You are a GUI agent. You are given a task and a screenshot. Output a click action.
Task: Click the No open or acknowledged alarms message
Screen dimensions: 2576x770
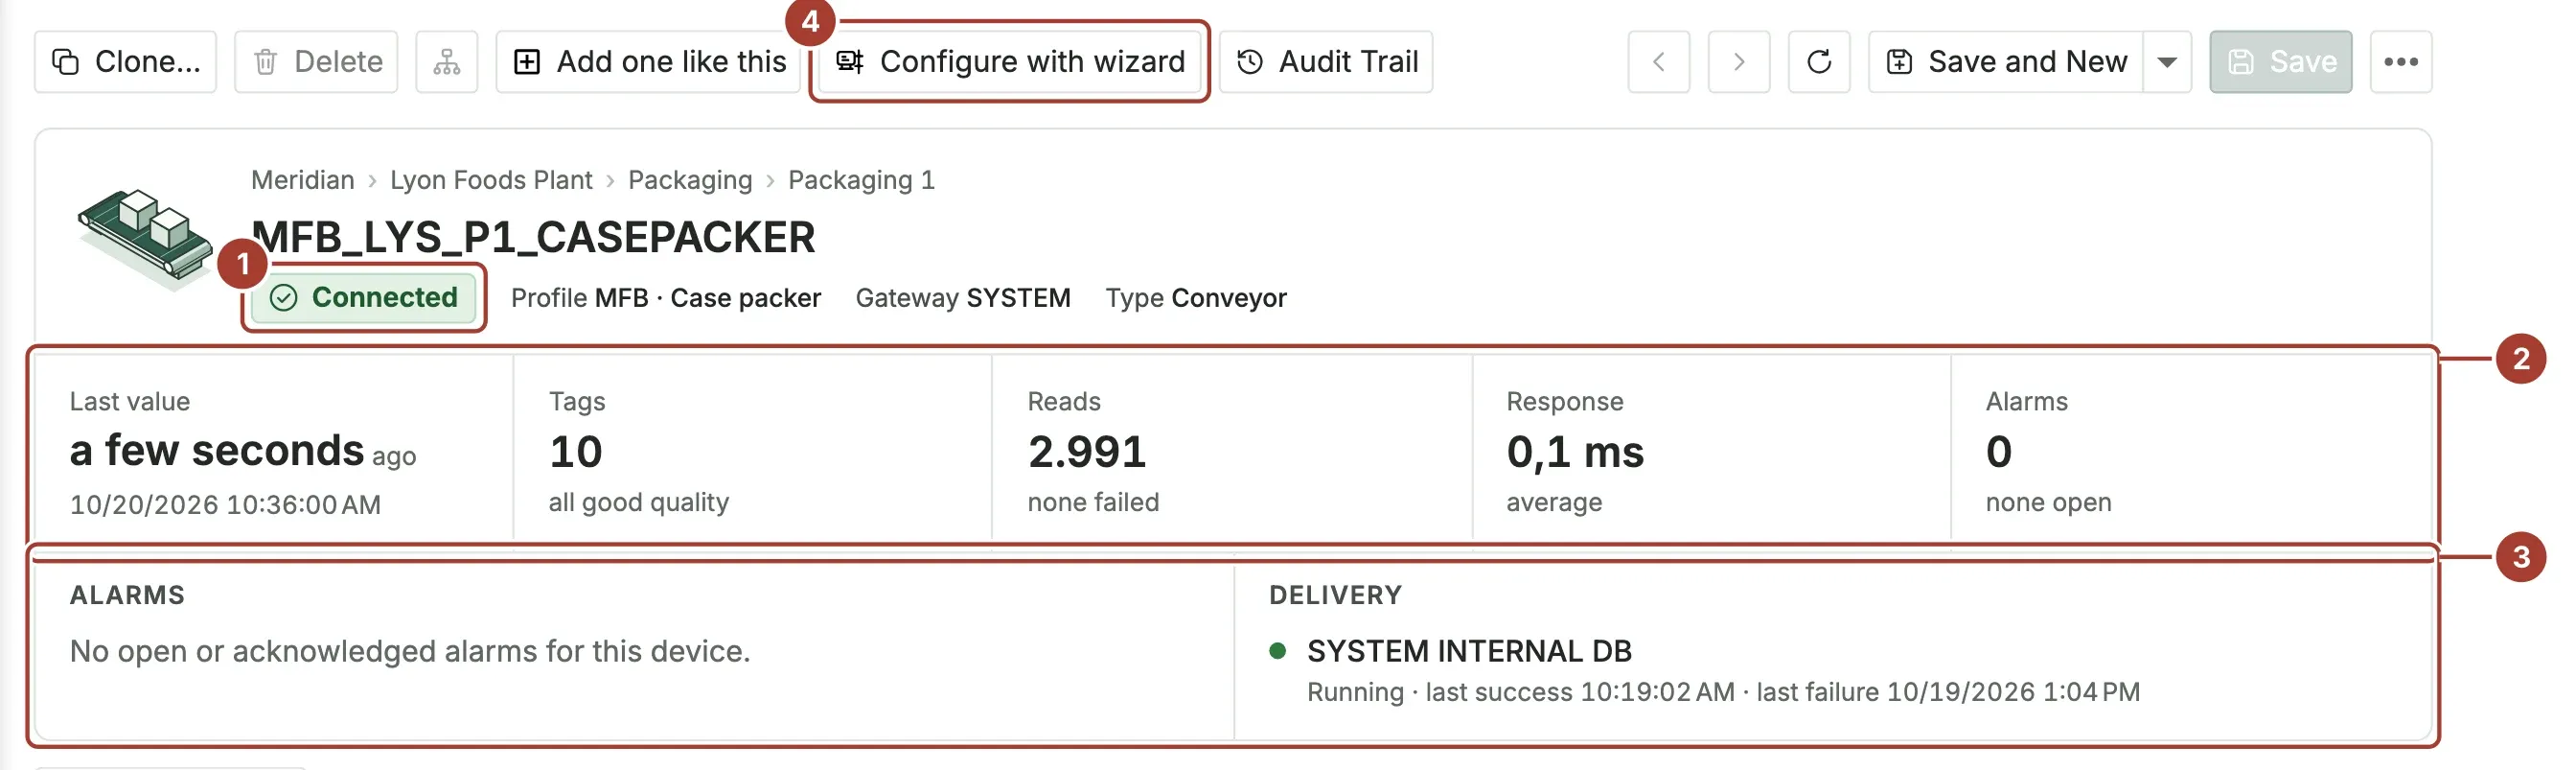(410, 651)
